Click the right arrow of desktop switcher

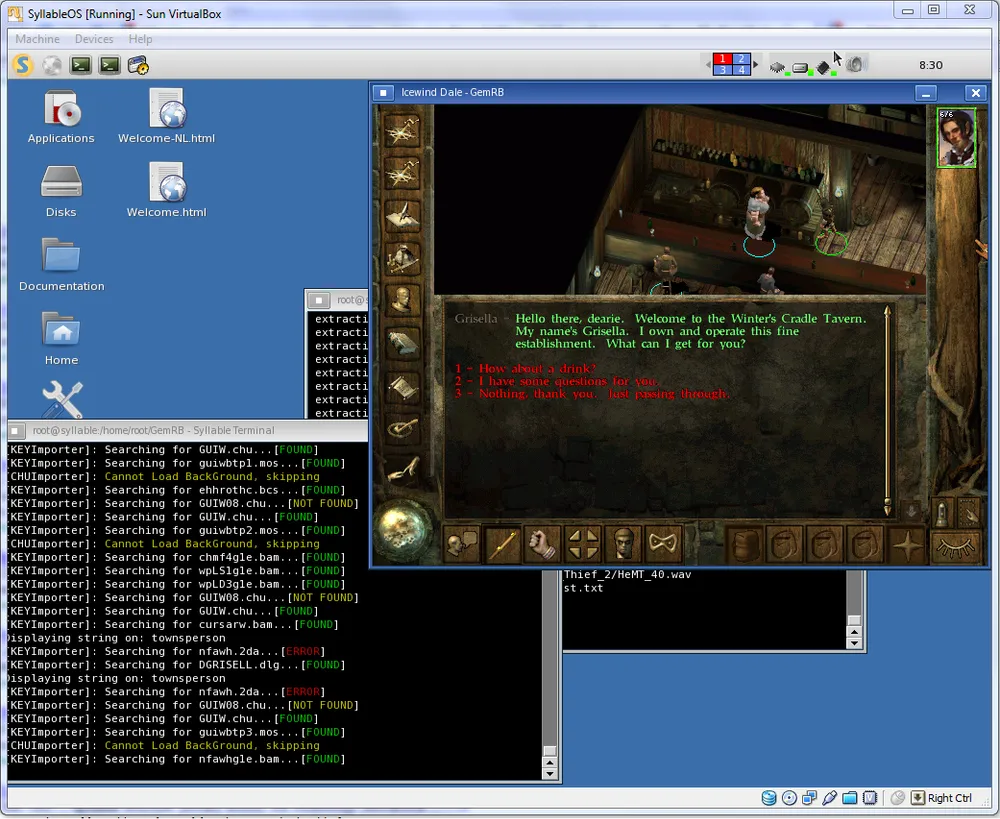(x=756, y=64)
